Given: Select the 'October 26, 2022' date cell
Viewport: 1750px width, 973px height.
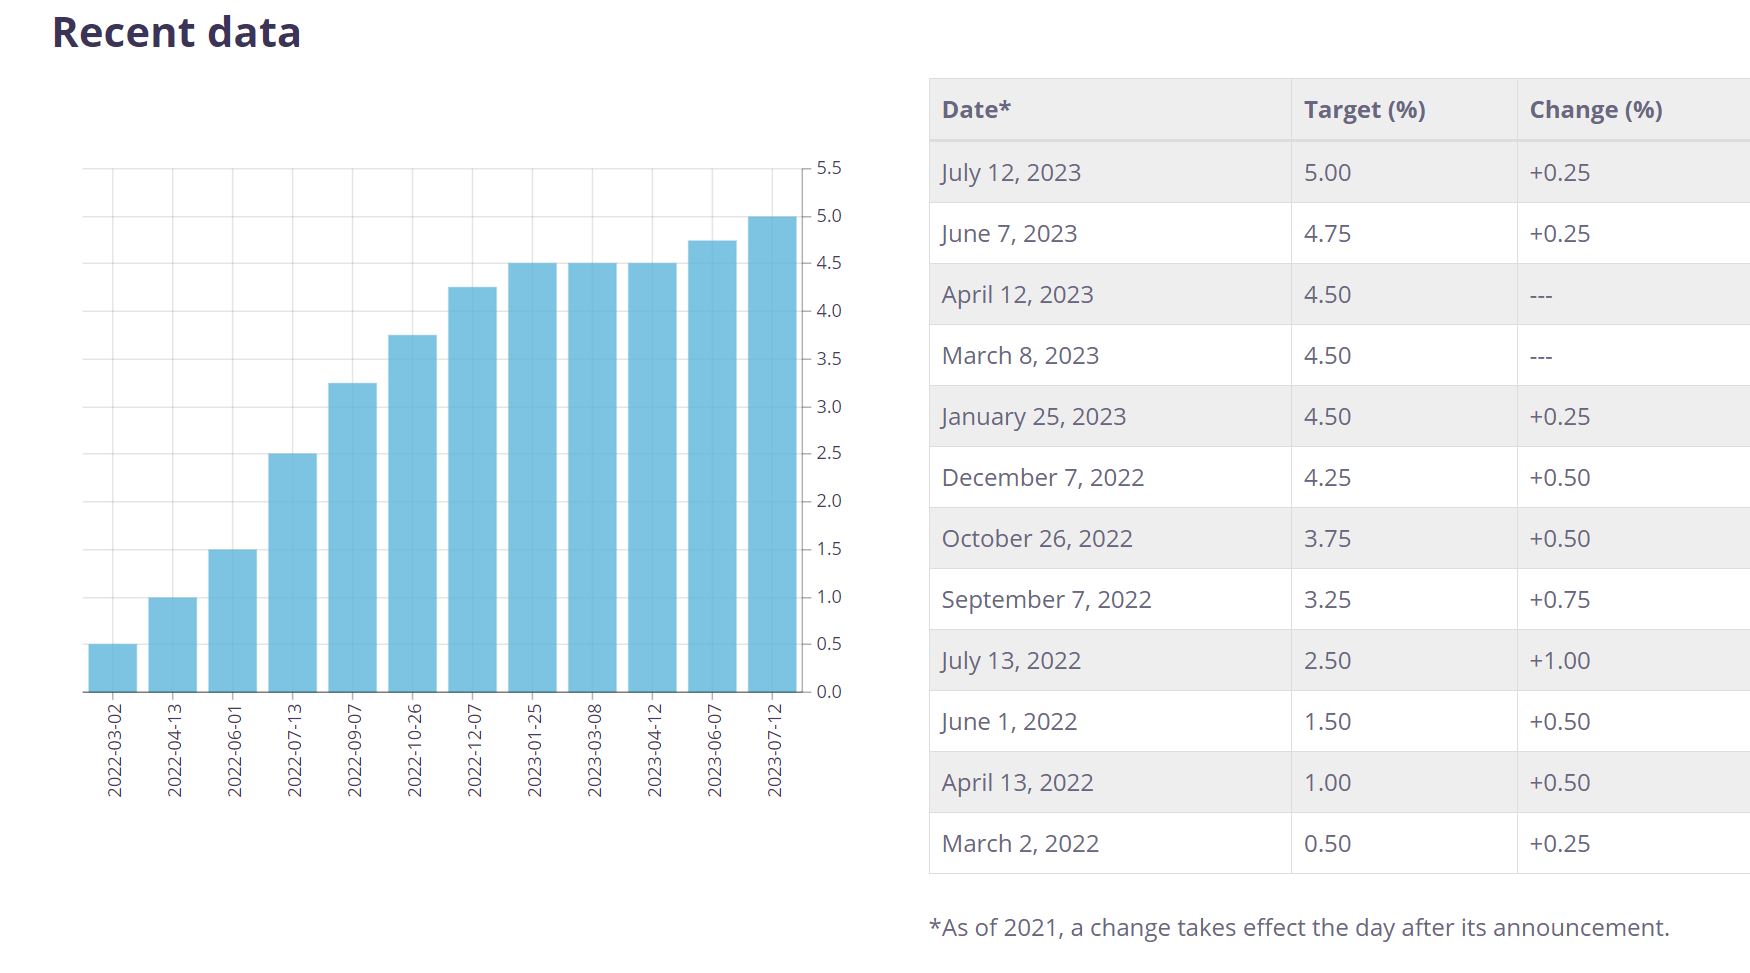Looking at the screenshot, I should 1110,538.
